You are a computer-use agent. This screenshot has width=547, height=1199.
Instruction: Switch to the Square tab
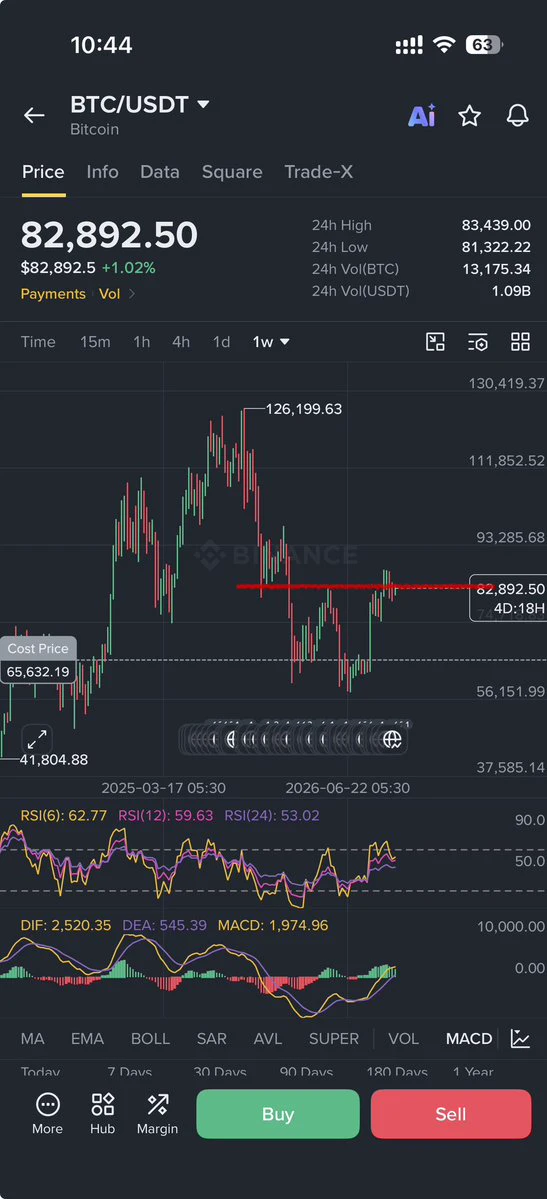pos(232,172)
